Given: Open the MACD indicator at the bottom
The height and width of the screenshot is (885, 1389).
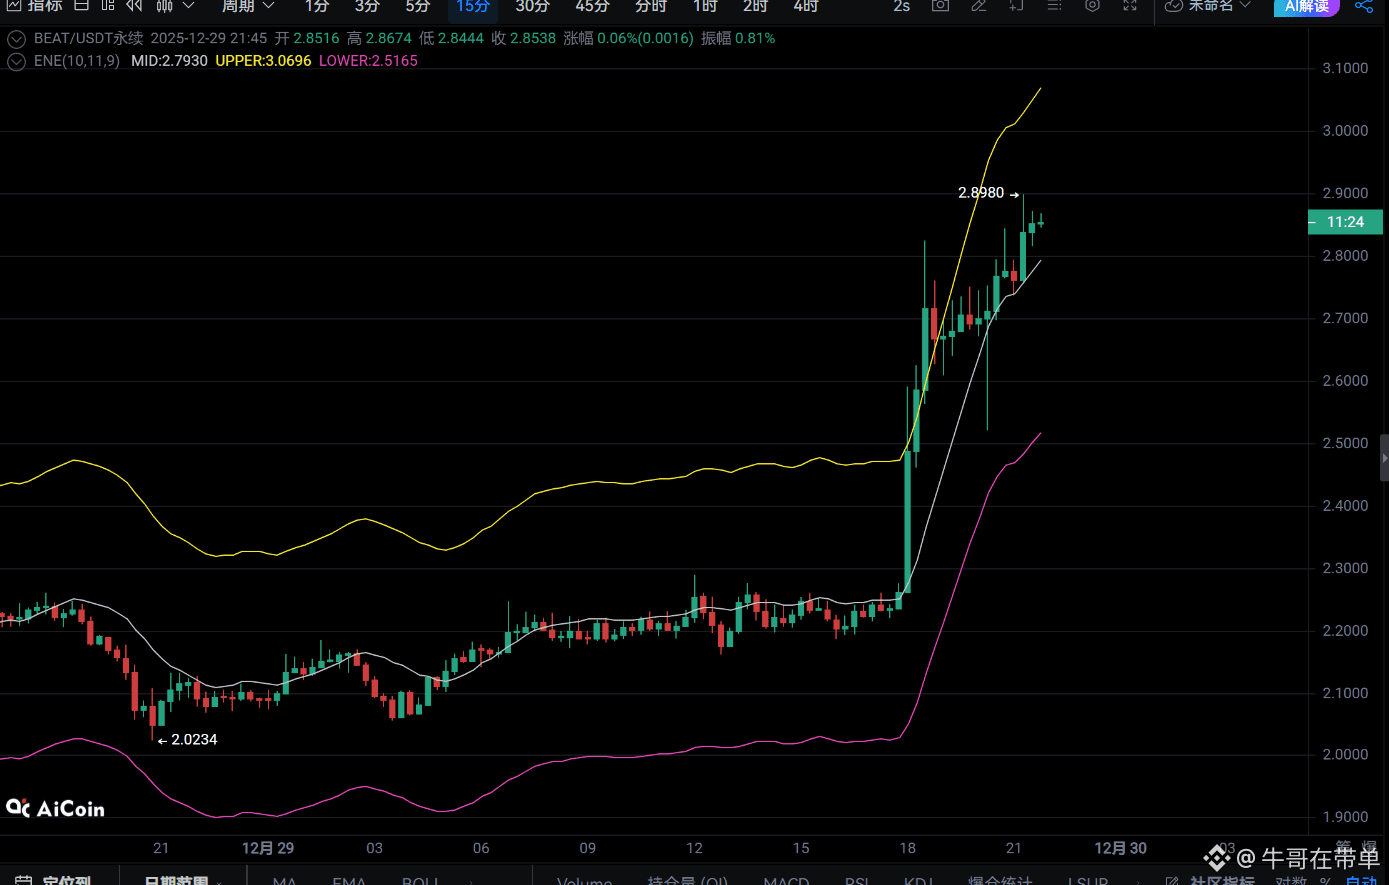Looking at the screenshot, I should pyautogui.click(x=786, y=880).
